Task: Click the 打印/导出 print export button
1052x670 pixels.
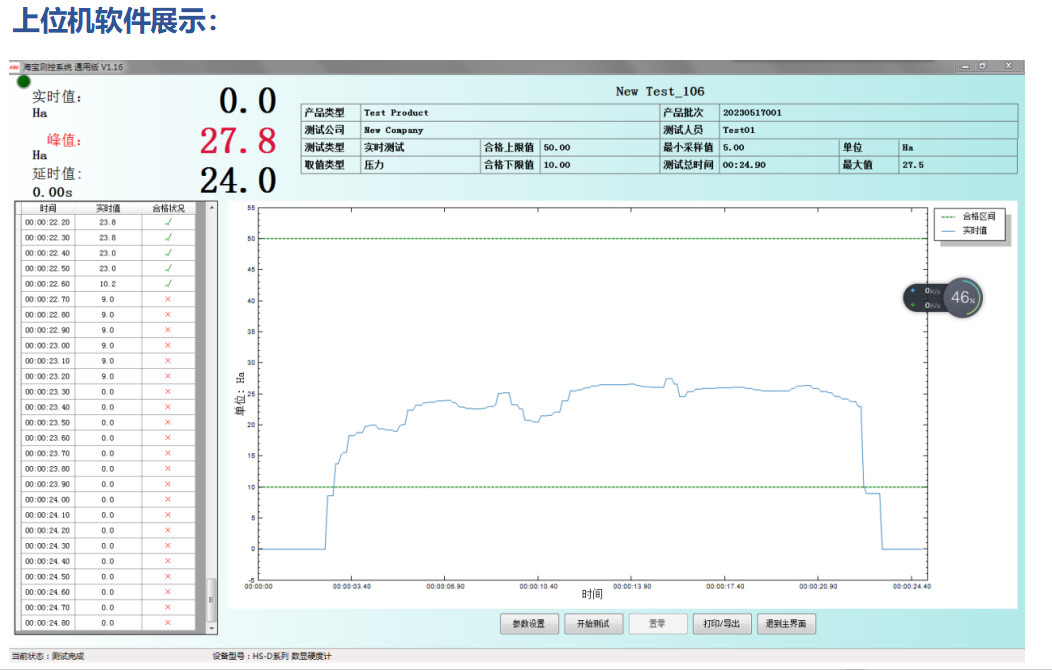Action: 721,623
